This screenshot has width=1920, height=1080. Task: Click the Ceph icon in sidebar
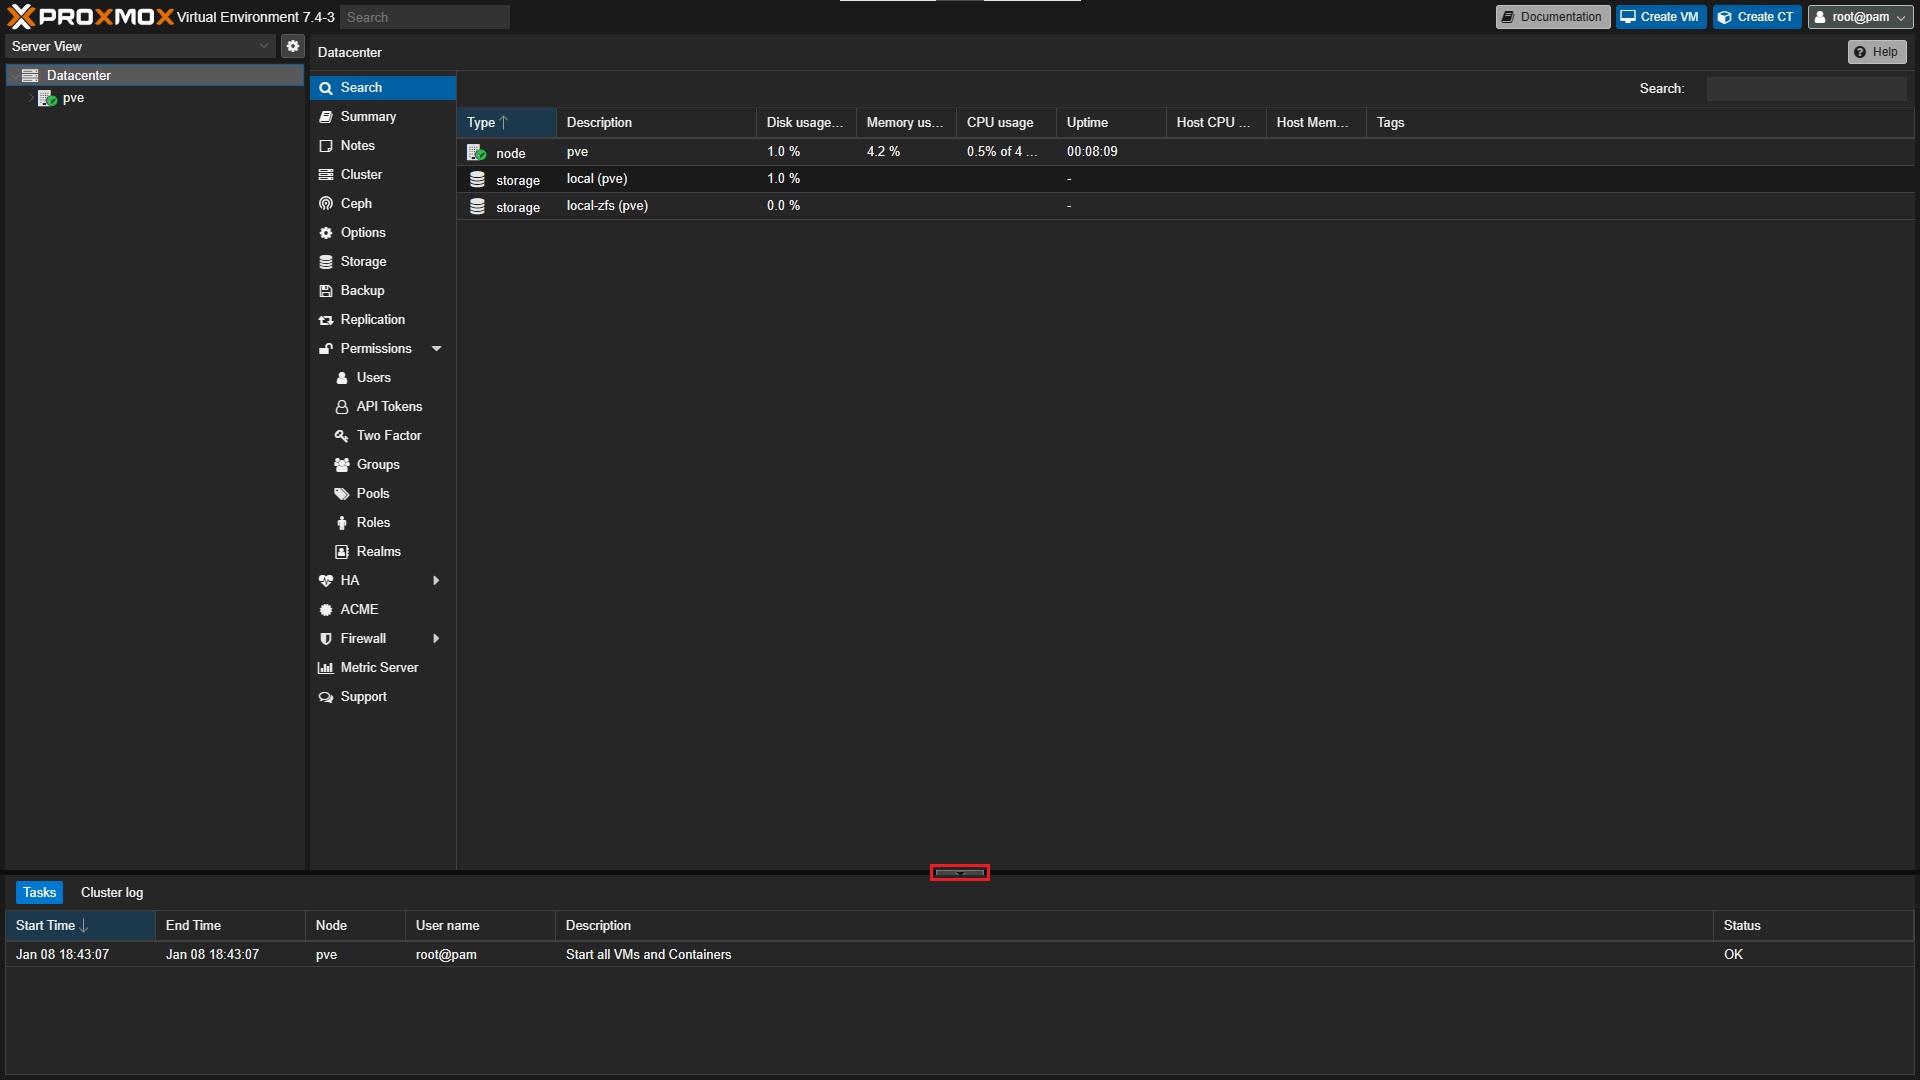tap(326, 203)
